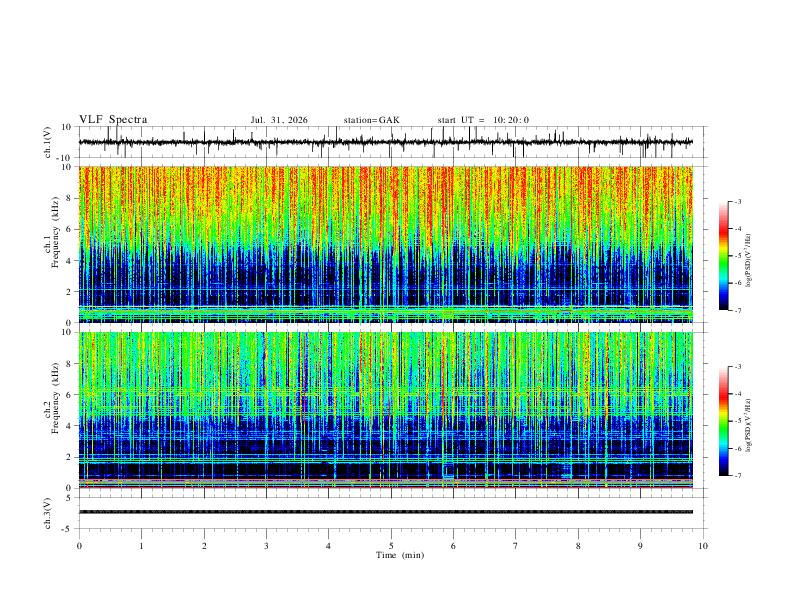
Task: Click the 0 minute tick on time axis
Action: pyautogui.click(x=79, y=546)
